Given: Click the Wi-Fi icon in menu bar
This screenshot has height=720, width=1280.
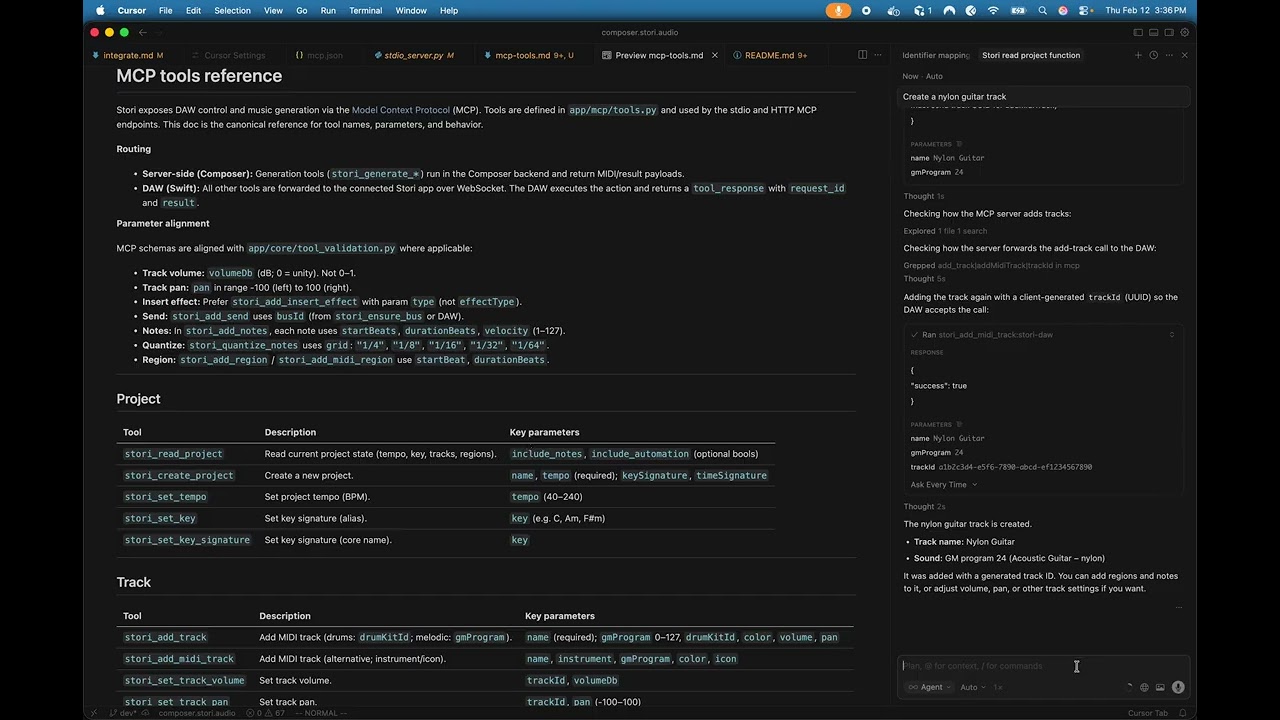Looking at the screenshot, I should click(x=993, y=10).
